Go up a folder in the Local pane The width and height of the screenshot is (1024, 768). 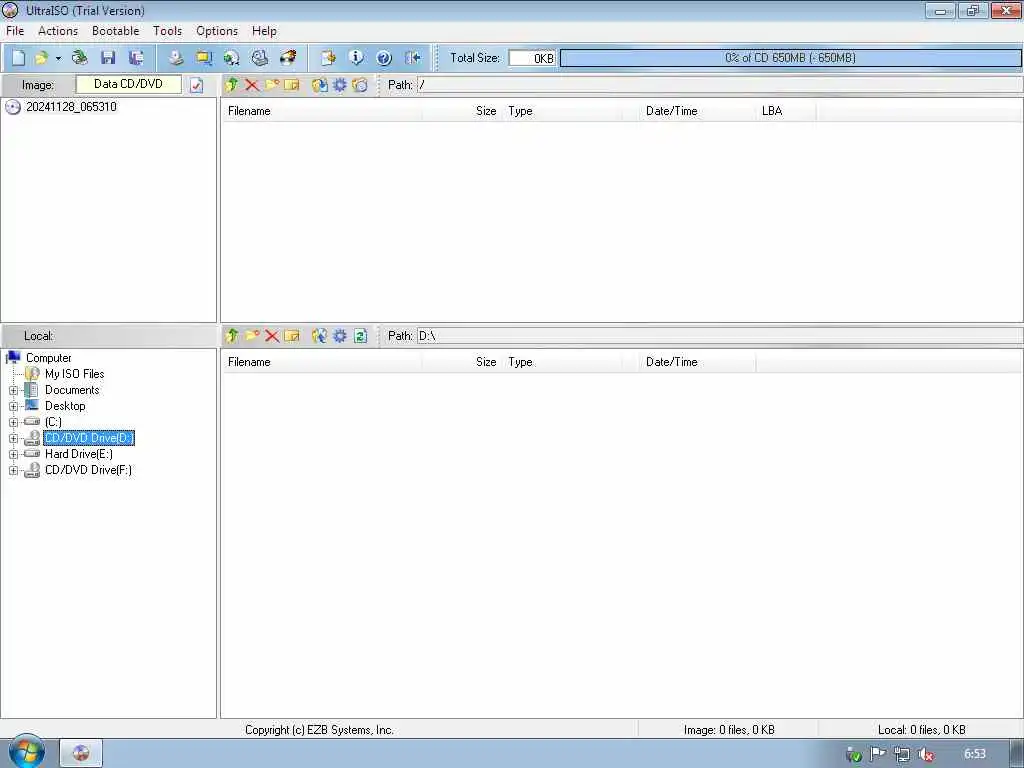[x=232, y=336]
